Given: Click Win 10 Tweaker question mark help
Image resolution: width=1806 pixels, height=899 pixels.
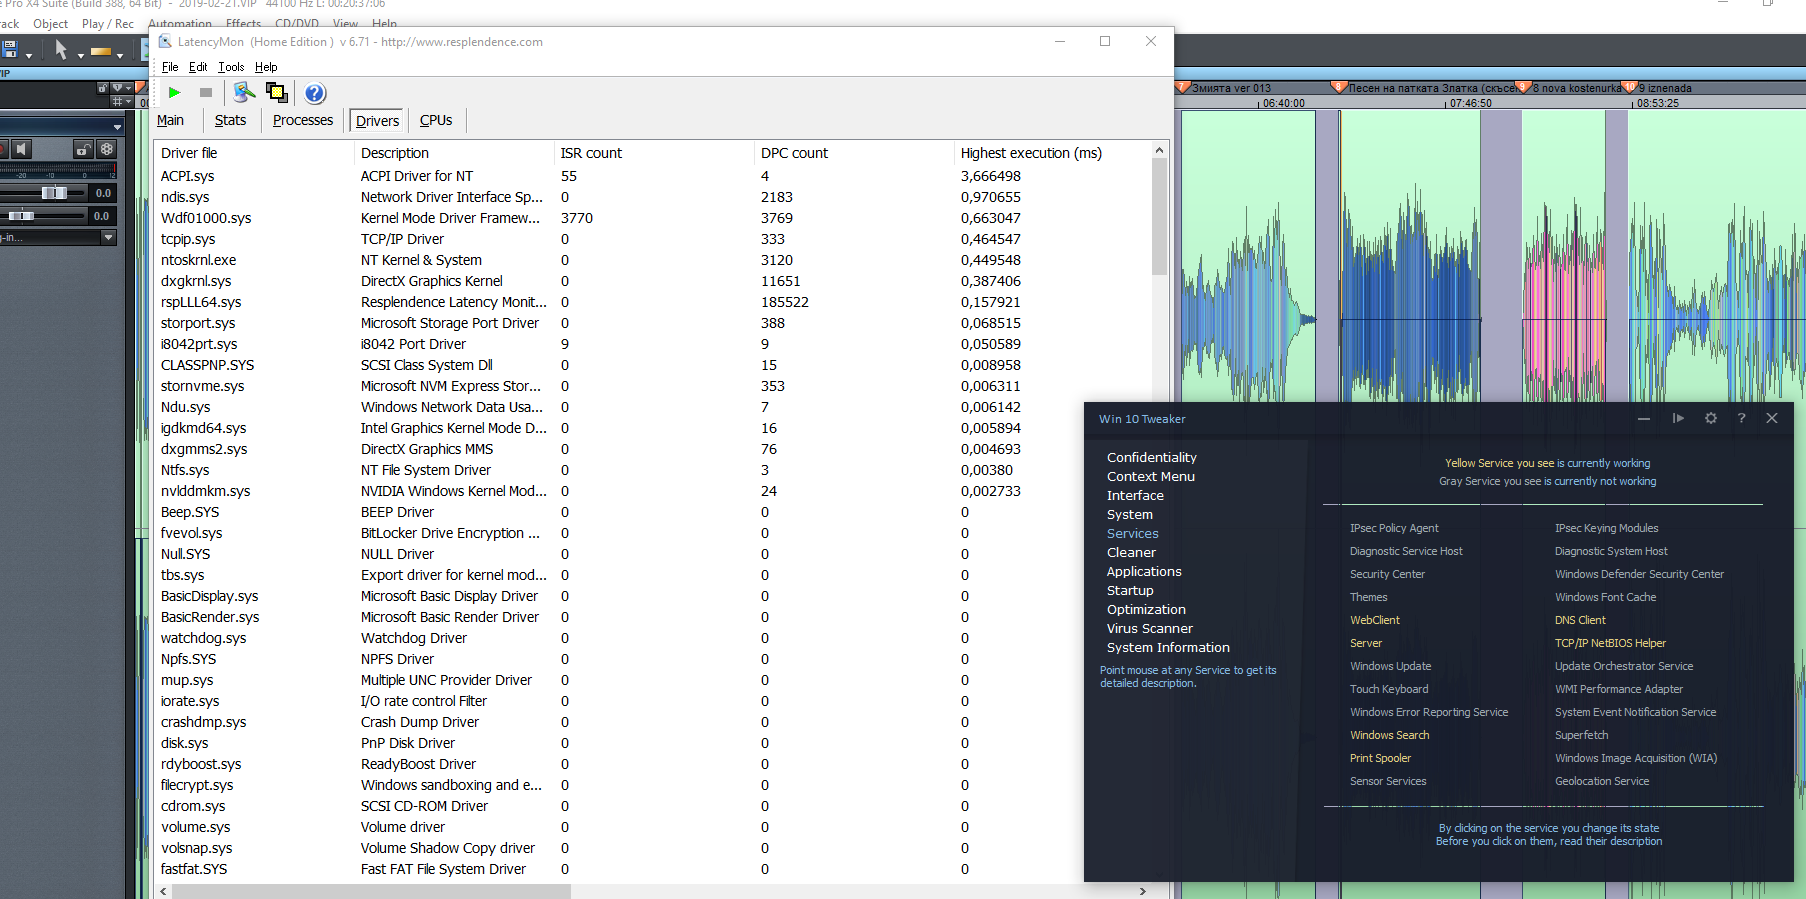Looking at the screenshot, I should coord(1741,418).
